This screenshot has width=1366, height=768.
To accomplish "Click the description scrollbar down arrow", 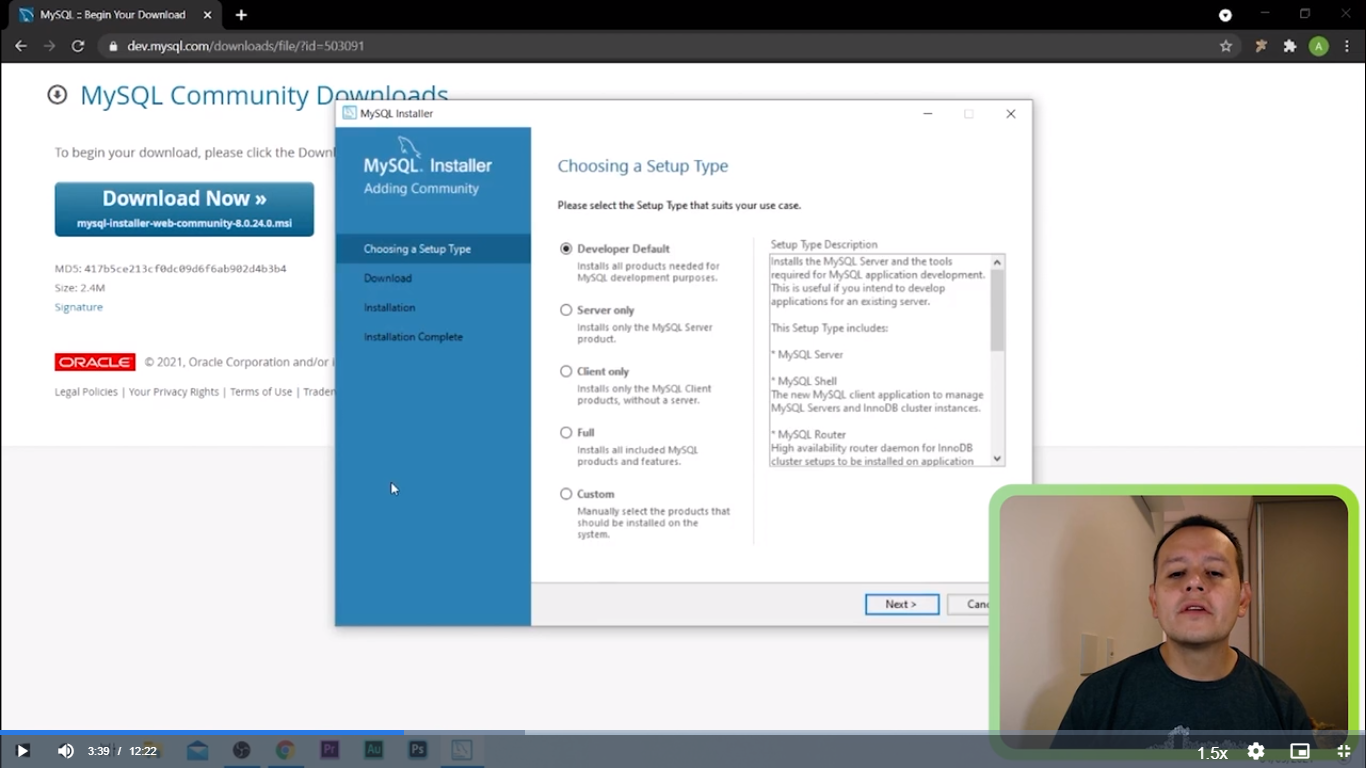I will [x=997, y=459].
